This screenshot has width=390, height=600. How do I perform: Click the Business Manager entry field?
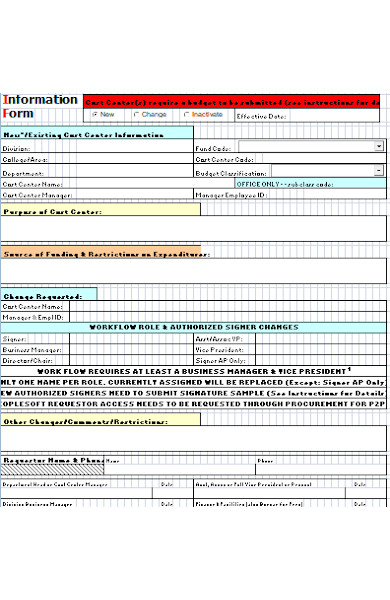(131, 349)
